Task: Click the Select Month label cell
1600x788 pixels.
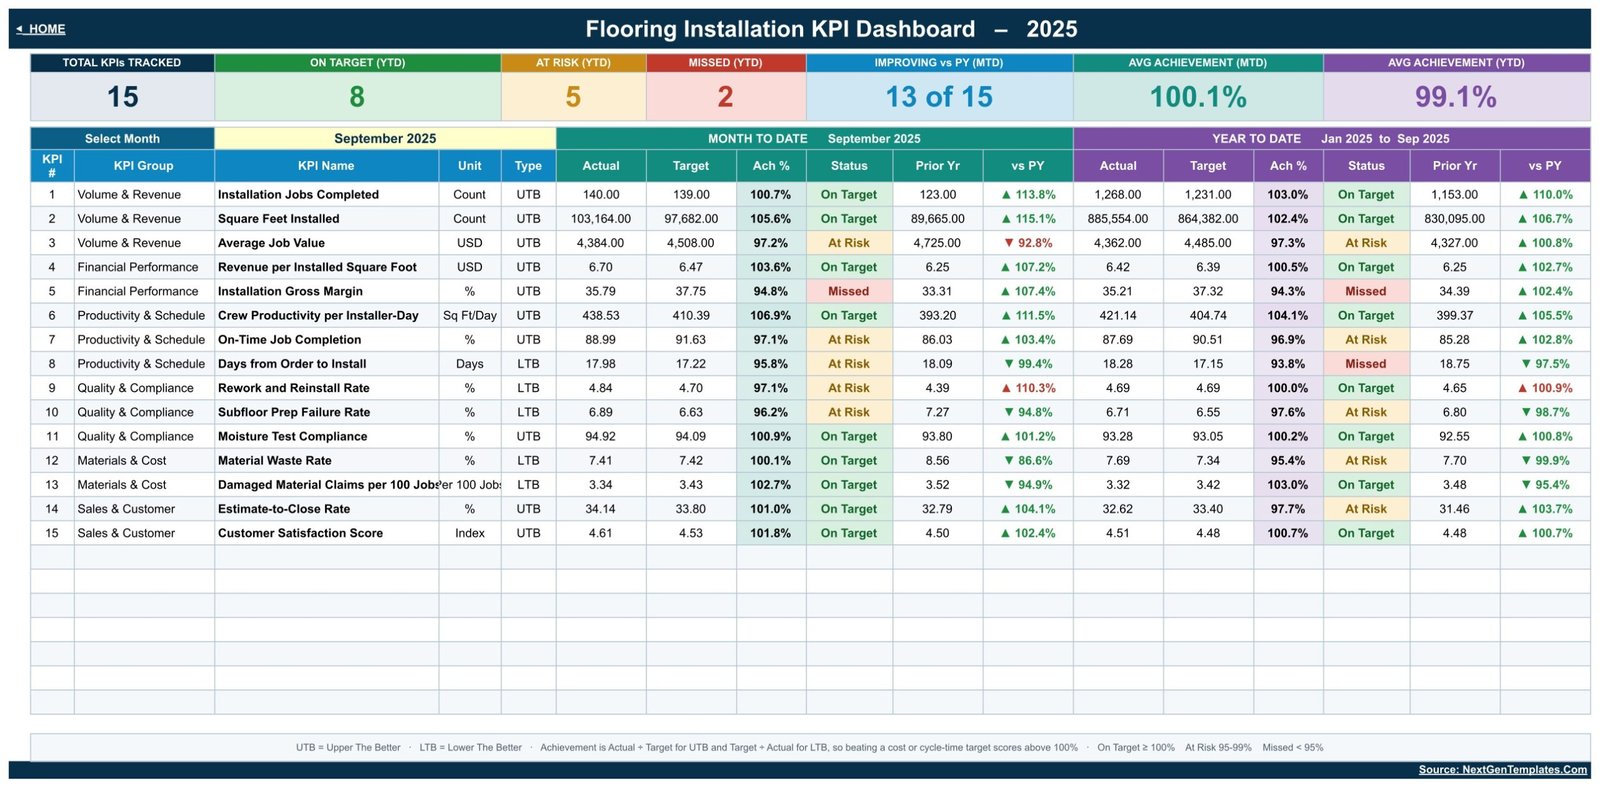Action: 122,139
